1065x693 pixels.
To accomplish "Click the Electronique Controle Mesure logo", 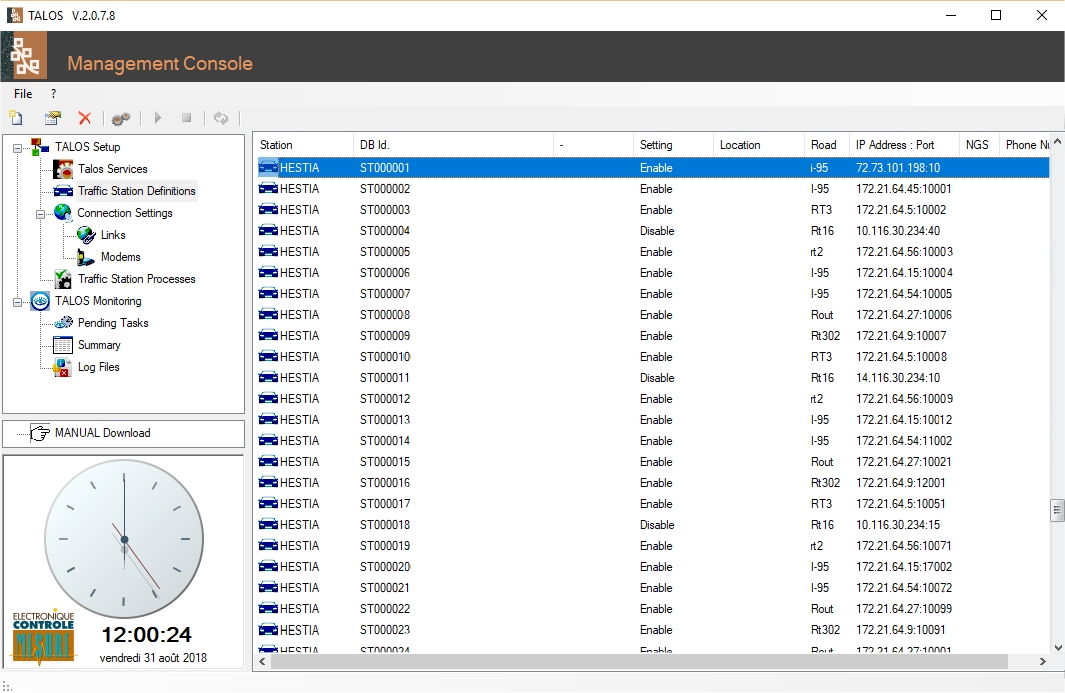I will pos(43,636).
